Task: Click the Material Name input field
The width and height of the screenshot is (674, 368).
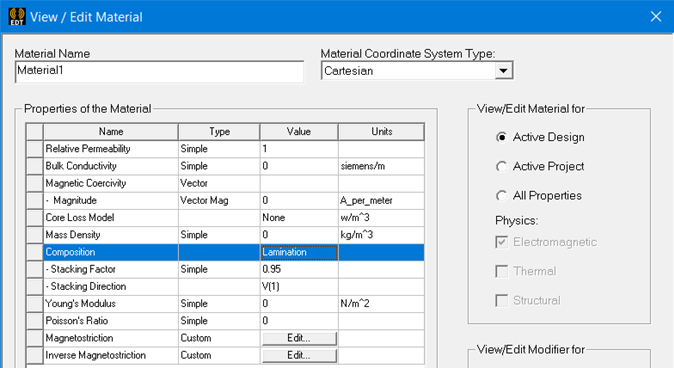Action: (x=159, y=71)
